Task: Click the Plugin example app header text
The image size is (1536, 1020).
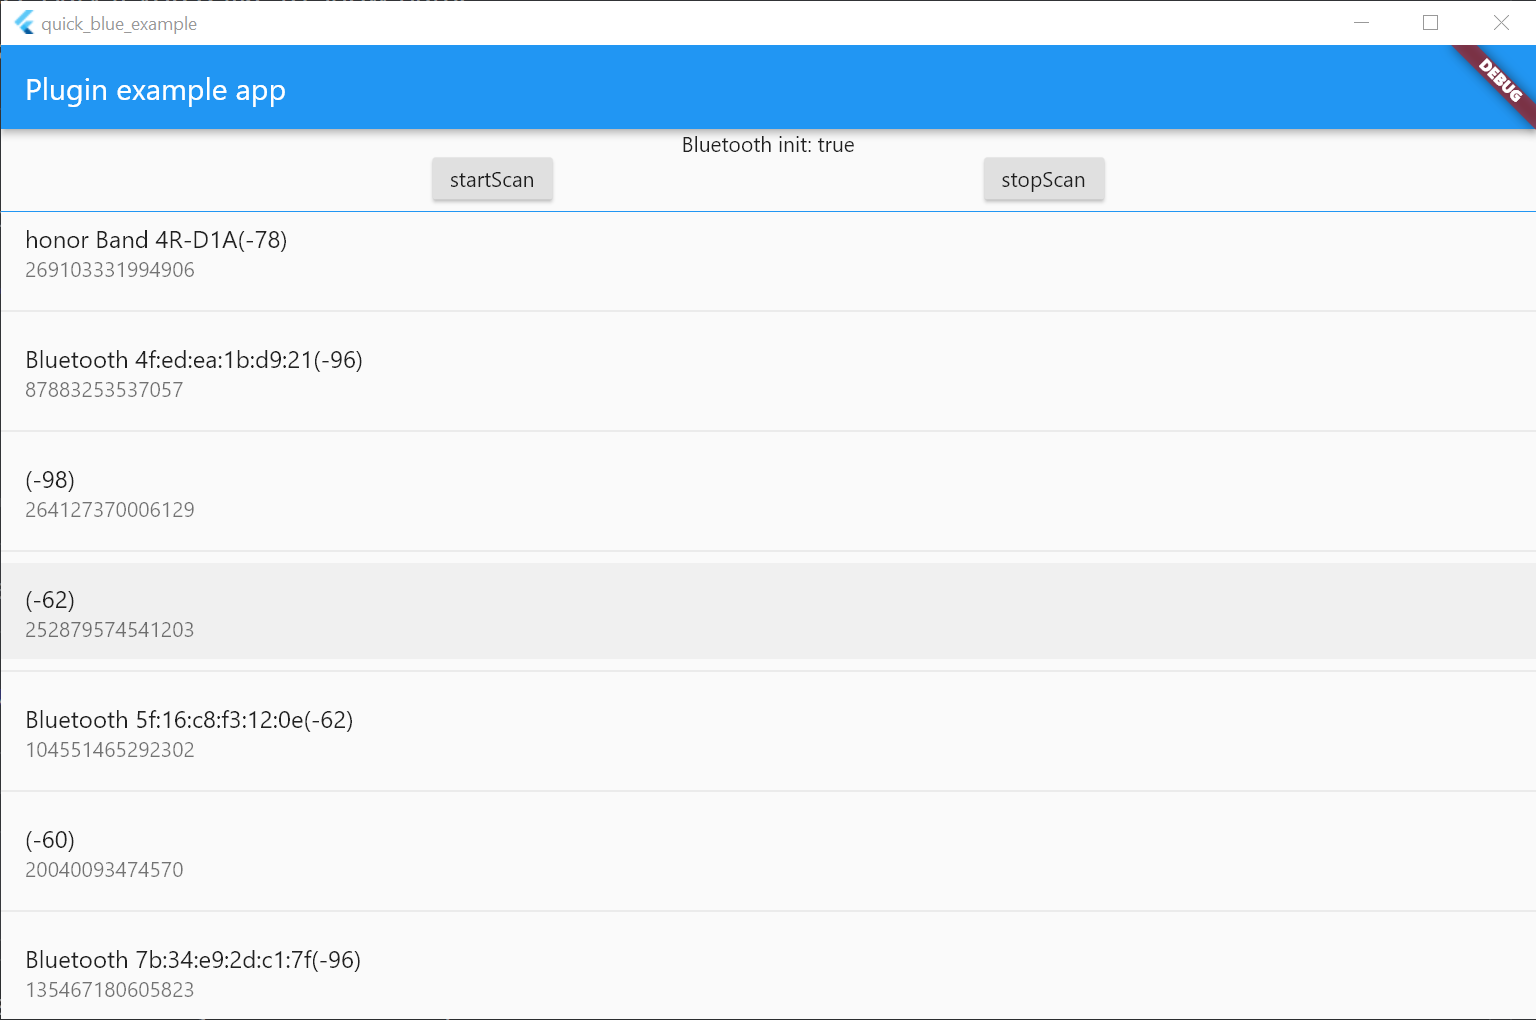Action: 155,90
